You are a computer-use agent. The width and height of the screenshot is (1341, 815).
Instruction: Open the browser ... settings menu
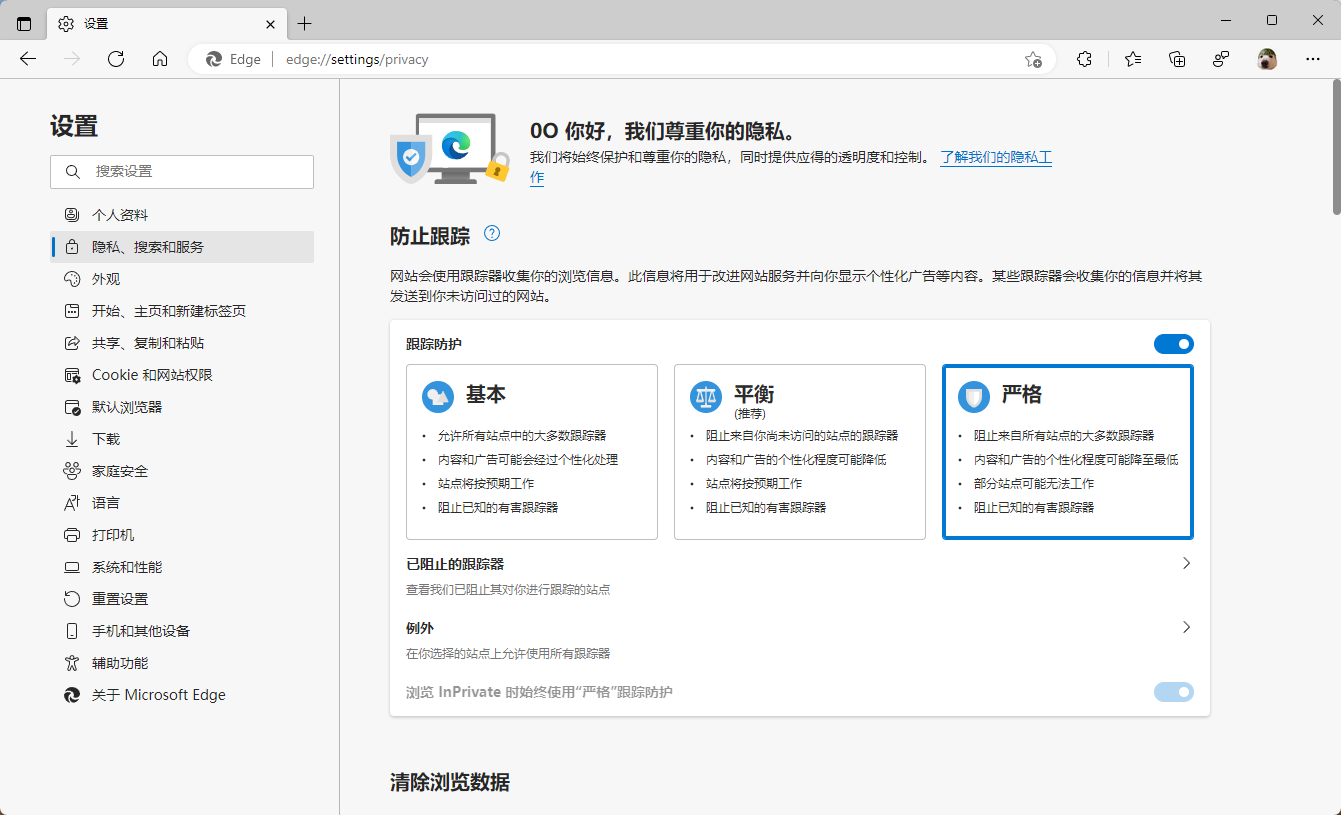coord(1313,59)
